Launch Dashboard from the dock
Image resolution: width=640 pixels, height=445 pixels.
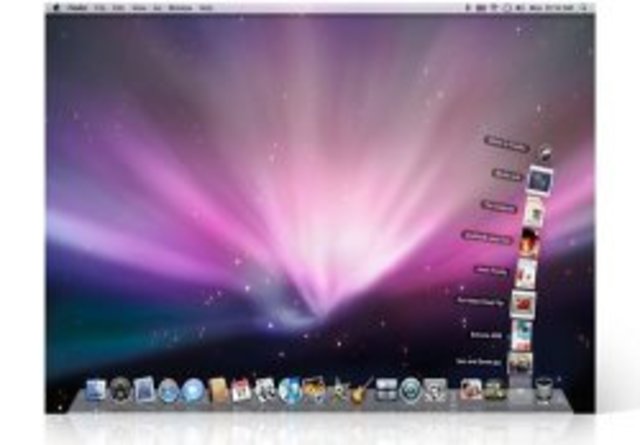pyautogui.click(x=120, y=389)
